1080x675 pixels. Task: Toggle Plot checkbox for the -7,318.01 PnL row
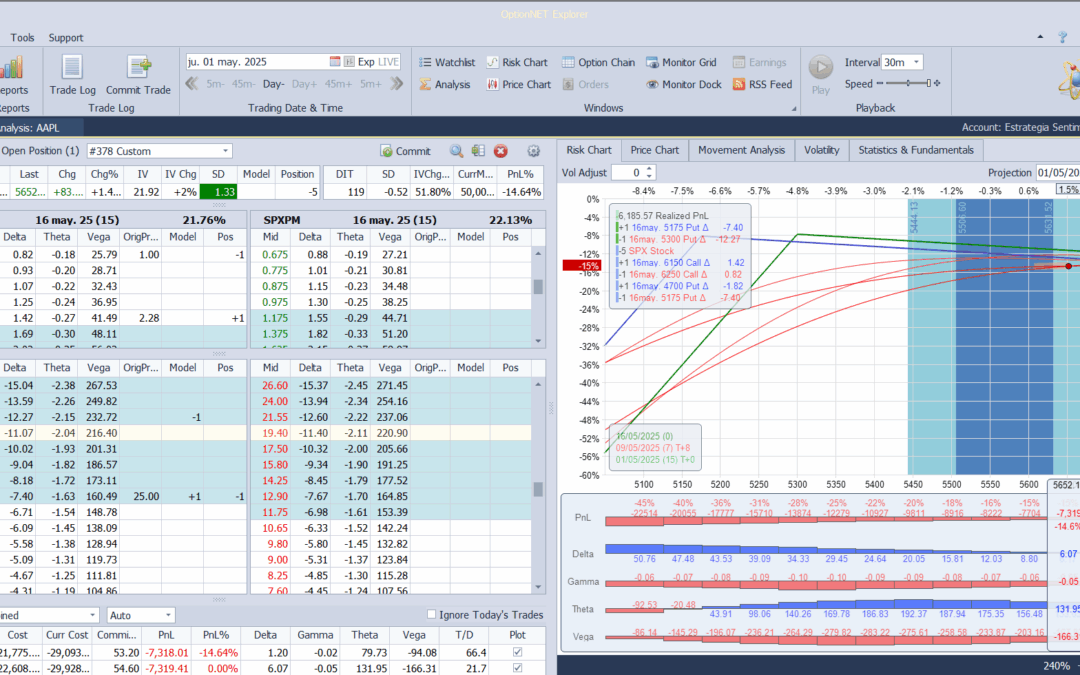(x=517, y=652)
